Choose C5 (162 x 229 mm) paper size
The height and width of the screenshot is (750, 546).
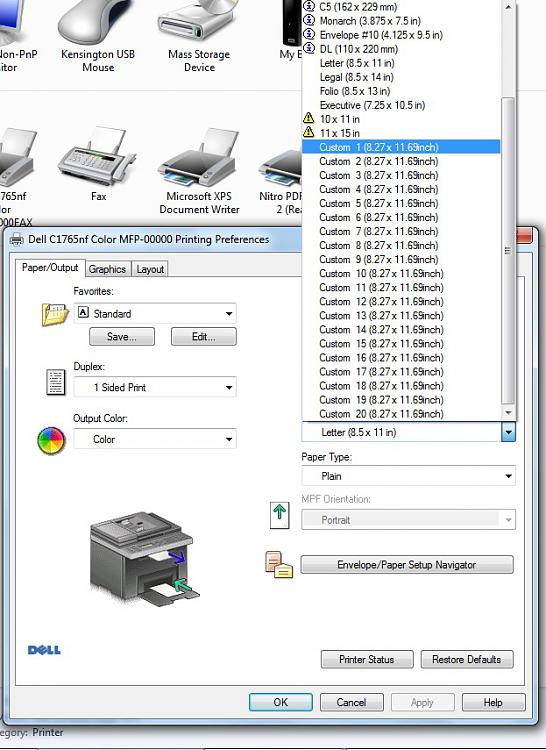pyautogui.click(x=401, y=7)
